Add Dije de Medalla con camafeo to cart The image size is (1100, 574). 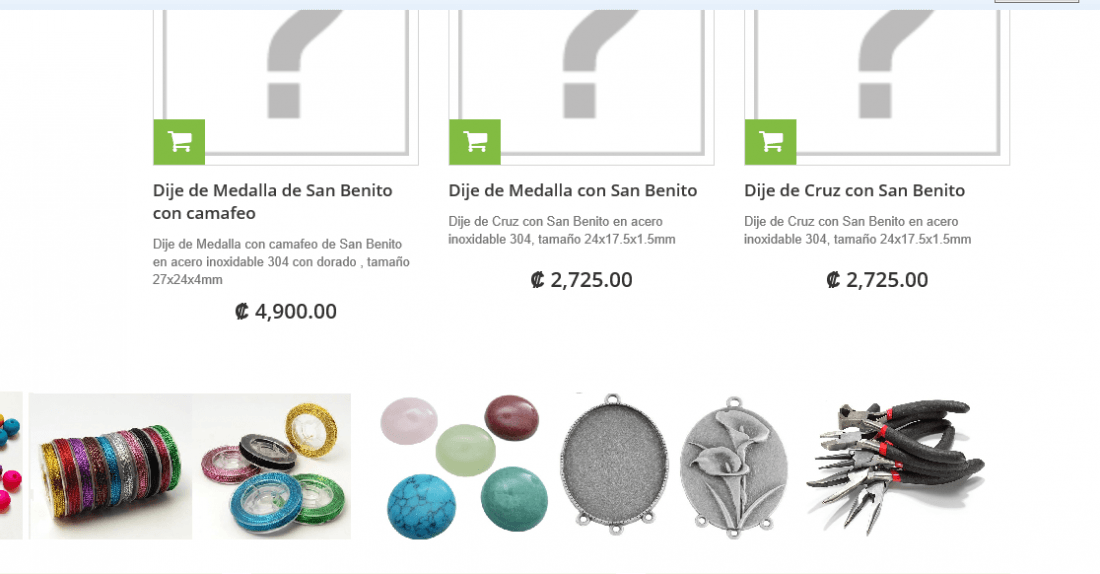click(x=179, y=142)
